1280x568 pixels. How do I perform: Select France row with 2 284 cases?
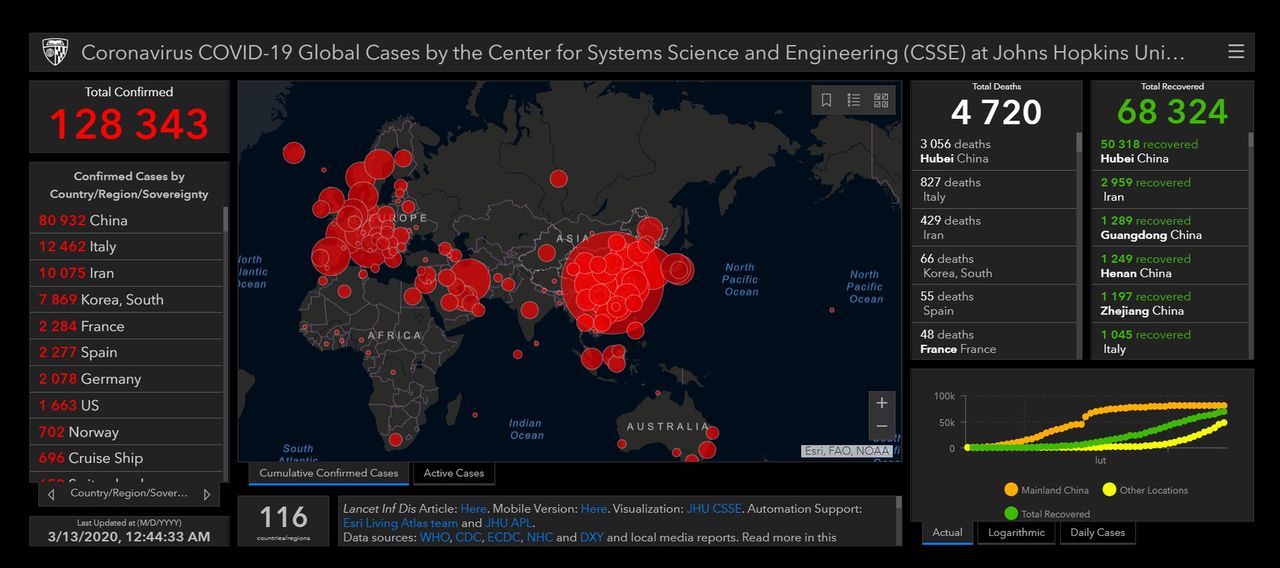pos(126,326)
